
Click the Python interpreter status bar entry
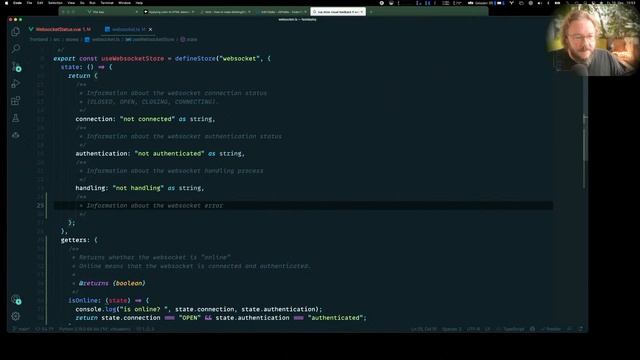tap(95, 329)
